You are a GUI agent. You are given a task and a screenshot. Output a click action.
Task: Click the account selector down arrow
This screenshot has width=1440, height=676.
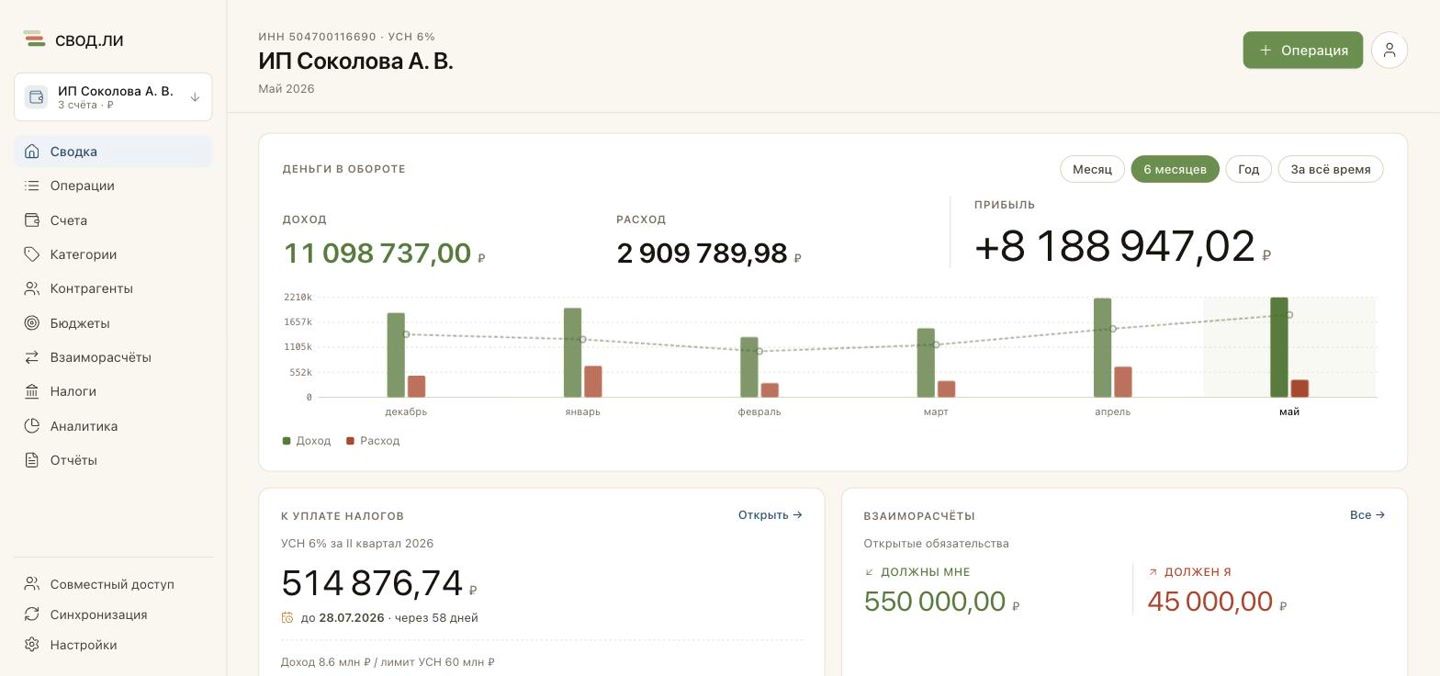pos(195,97)
